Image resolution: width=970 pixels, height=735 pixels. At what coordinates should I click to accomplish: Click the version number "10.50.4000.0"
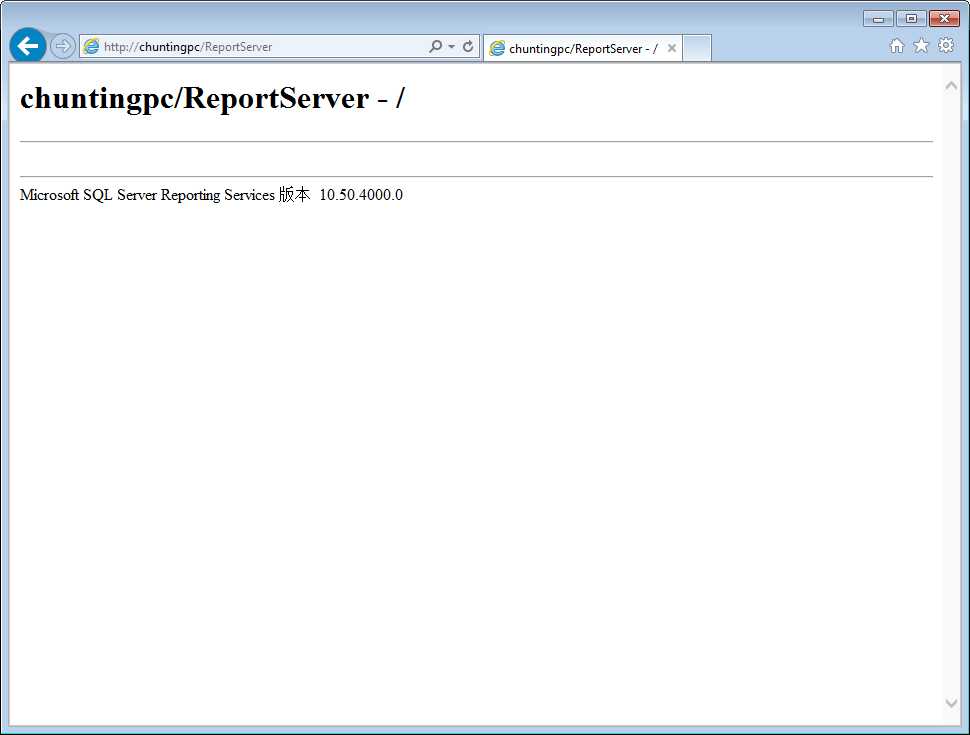pyautogui.click(x=361, y=195)
